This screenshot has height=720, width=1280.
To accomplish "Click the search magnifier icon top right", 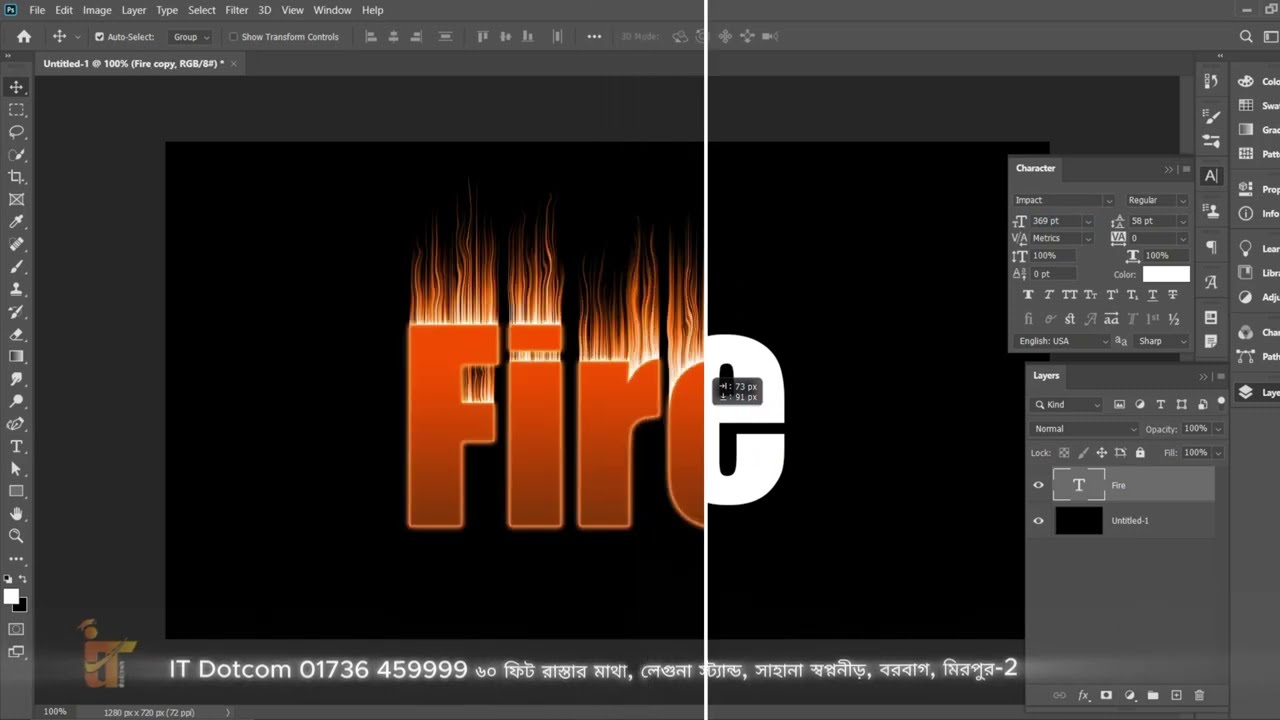I will point(1246,36).
